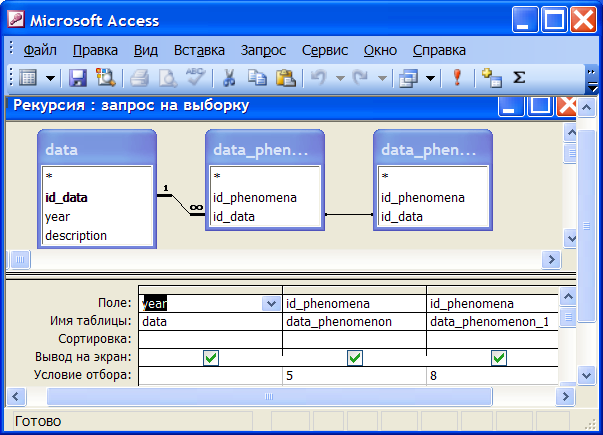Click the Query Type icon
Screen dimensions: 603x435
408,78
